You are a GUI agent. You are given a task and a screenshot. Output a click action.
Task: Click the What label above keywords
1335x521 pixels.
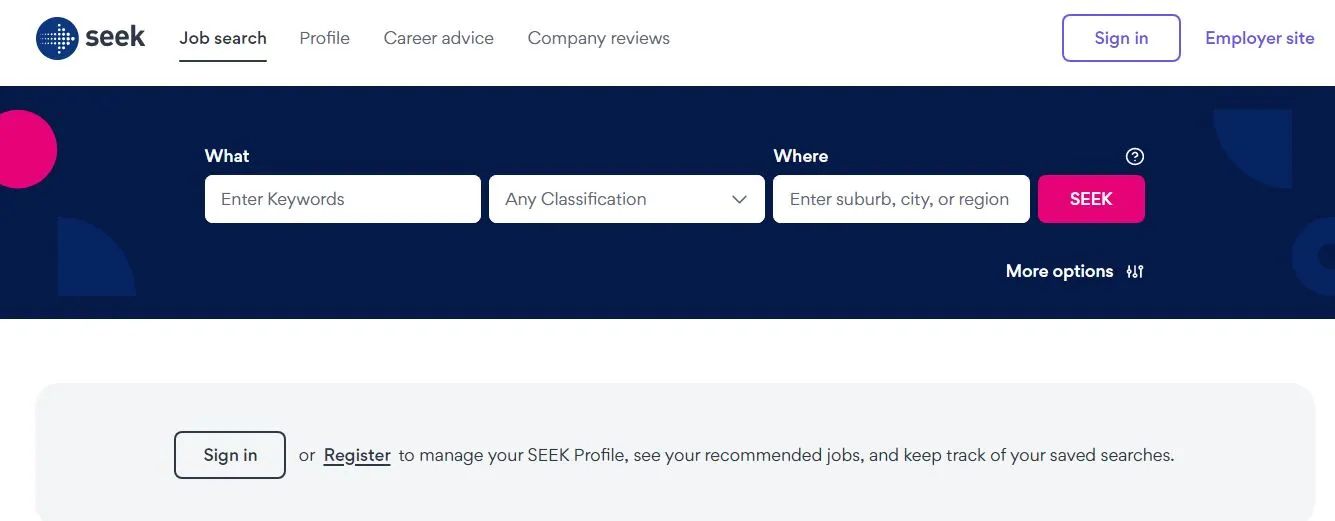227,156
